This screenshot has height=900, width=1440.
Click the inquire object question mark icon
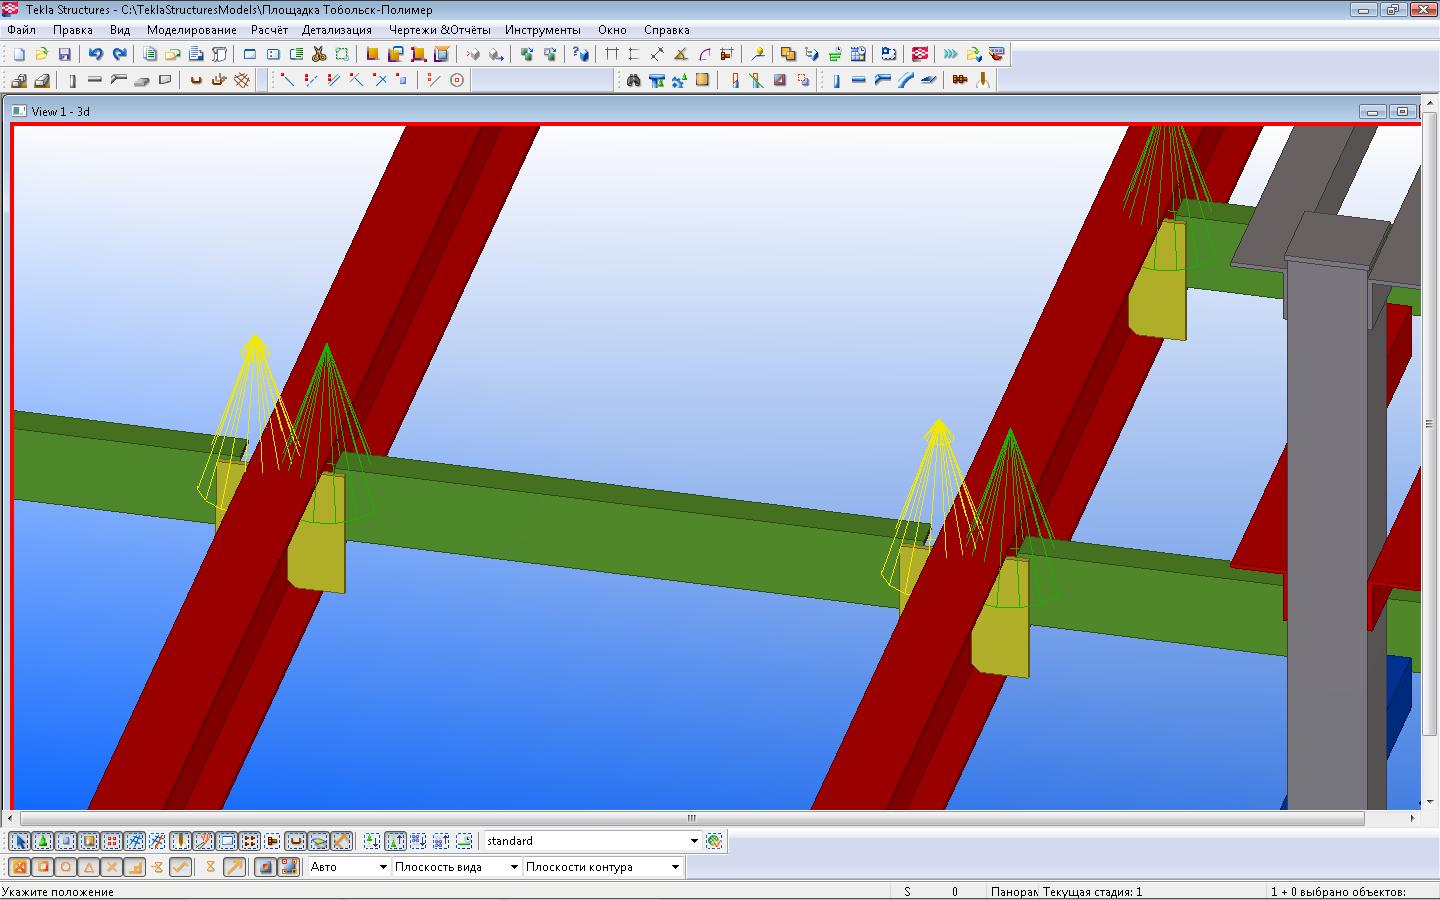pyautogui.click(x=580, y=54)
